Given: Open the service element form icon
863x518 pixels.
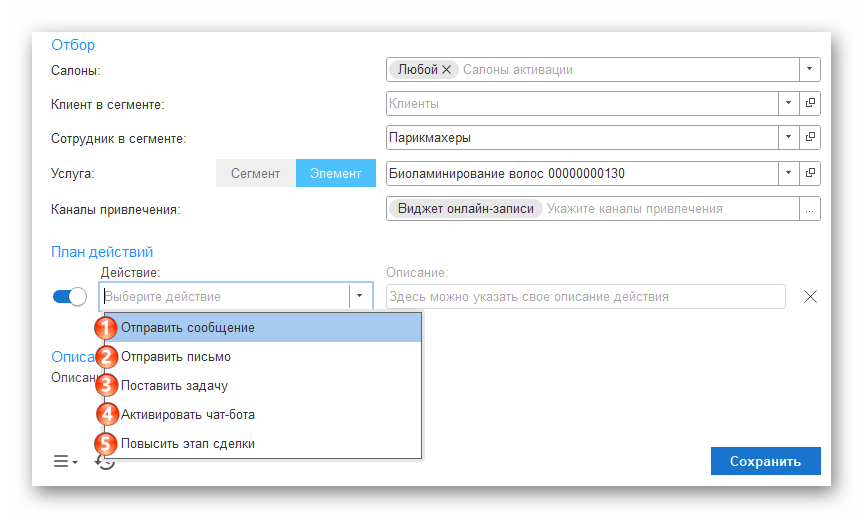Looking at the screenshot, I should tap(810, 173).
